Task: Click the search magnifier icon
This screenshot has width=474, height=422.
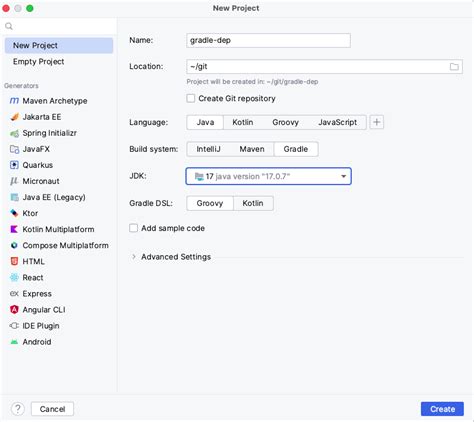Action: tap(9, 26)
